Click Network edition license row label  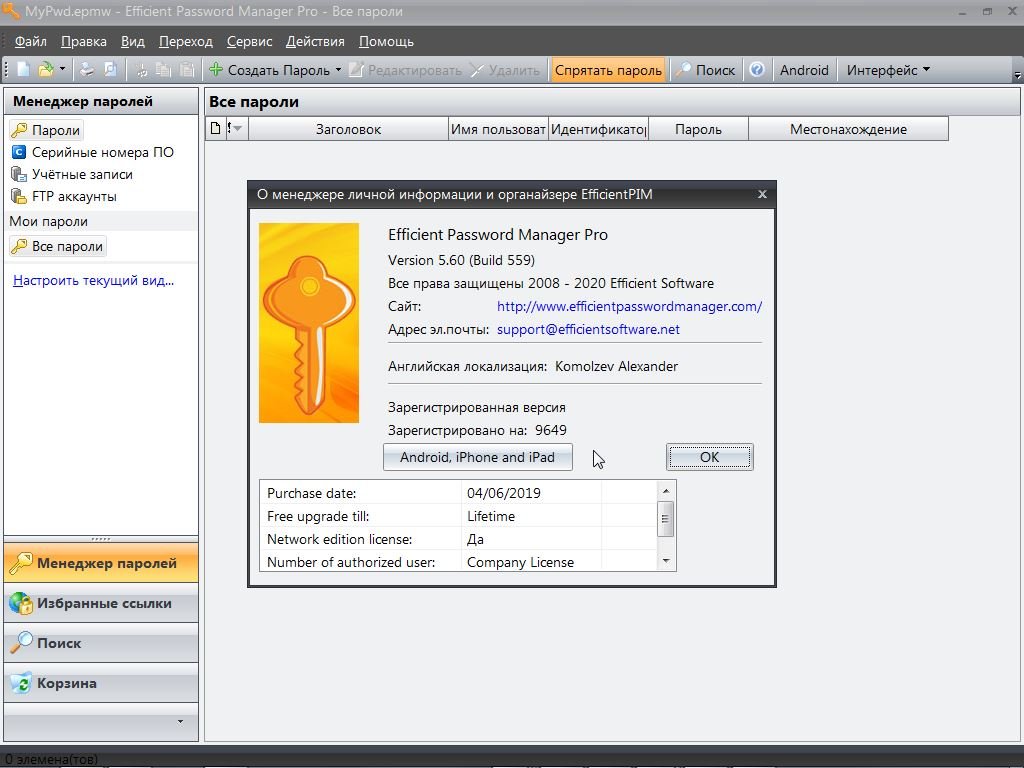tap(339, 539)
